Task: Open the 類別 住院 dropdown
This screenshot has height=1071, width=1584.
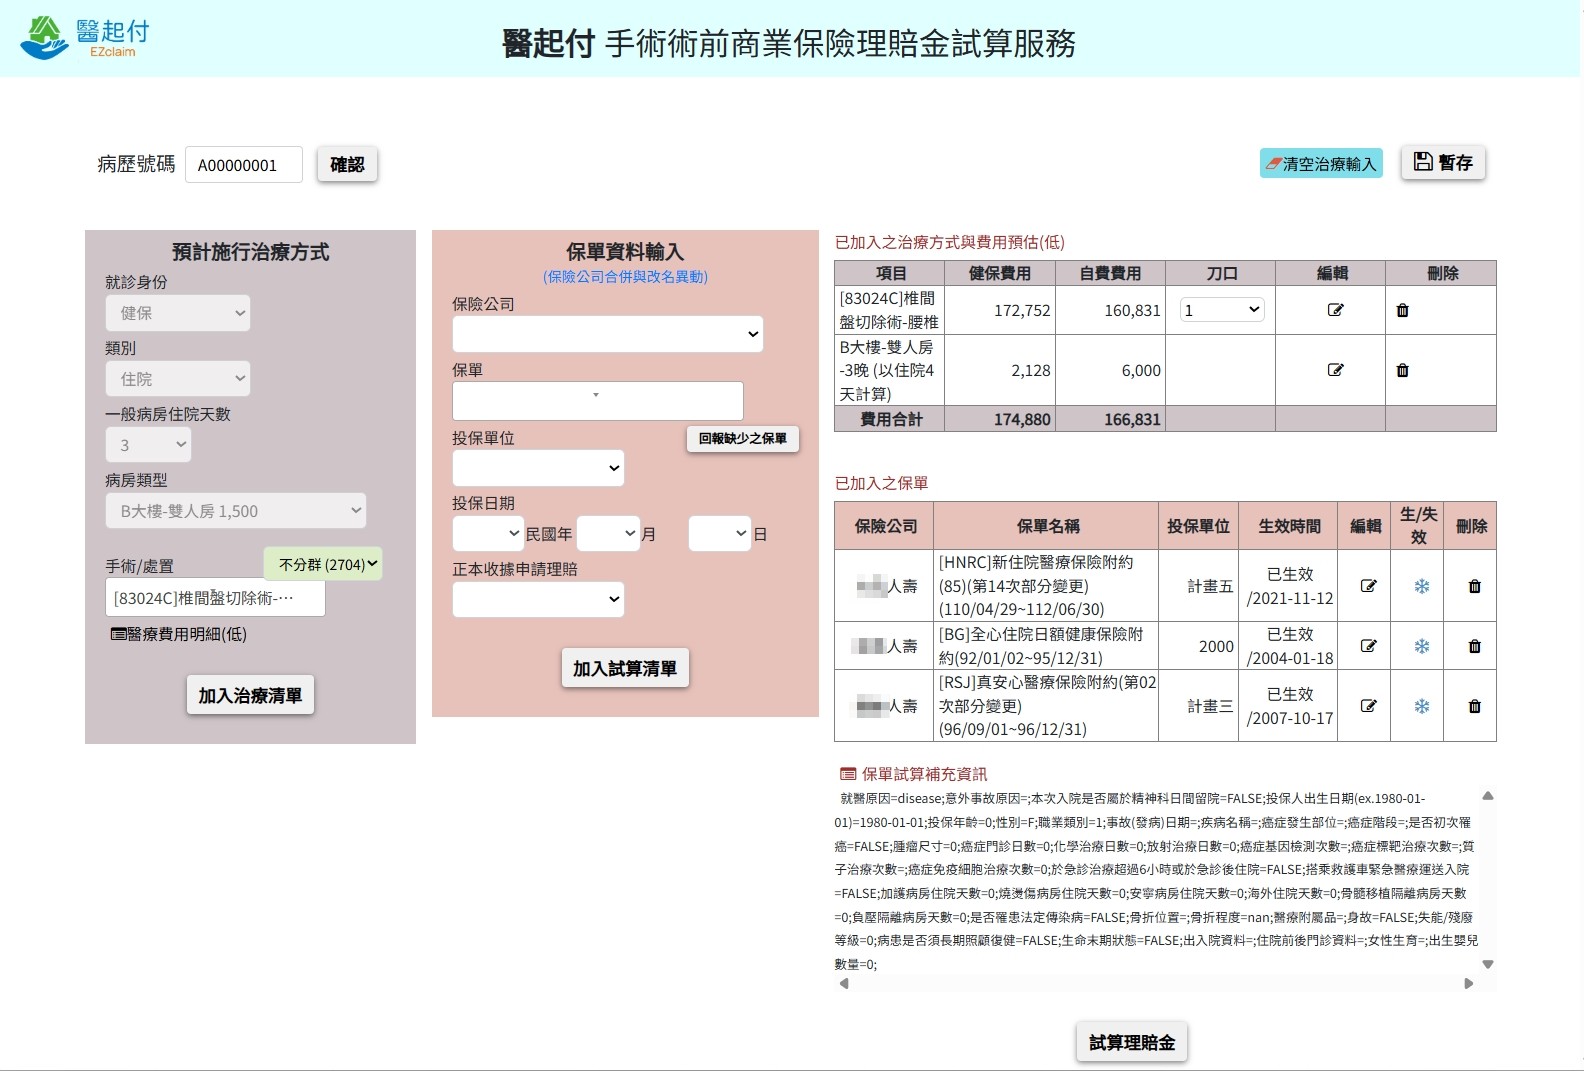Action: click(x=178, y=379)
